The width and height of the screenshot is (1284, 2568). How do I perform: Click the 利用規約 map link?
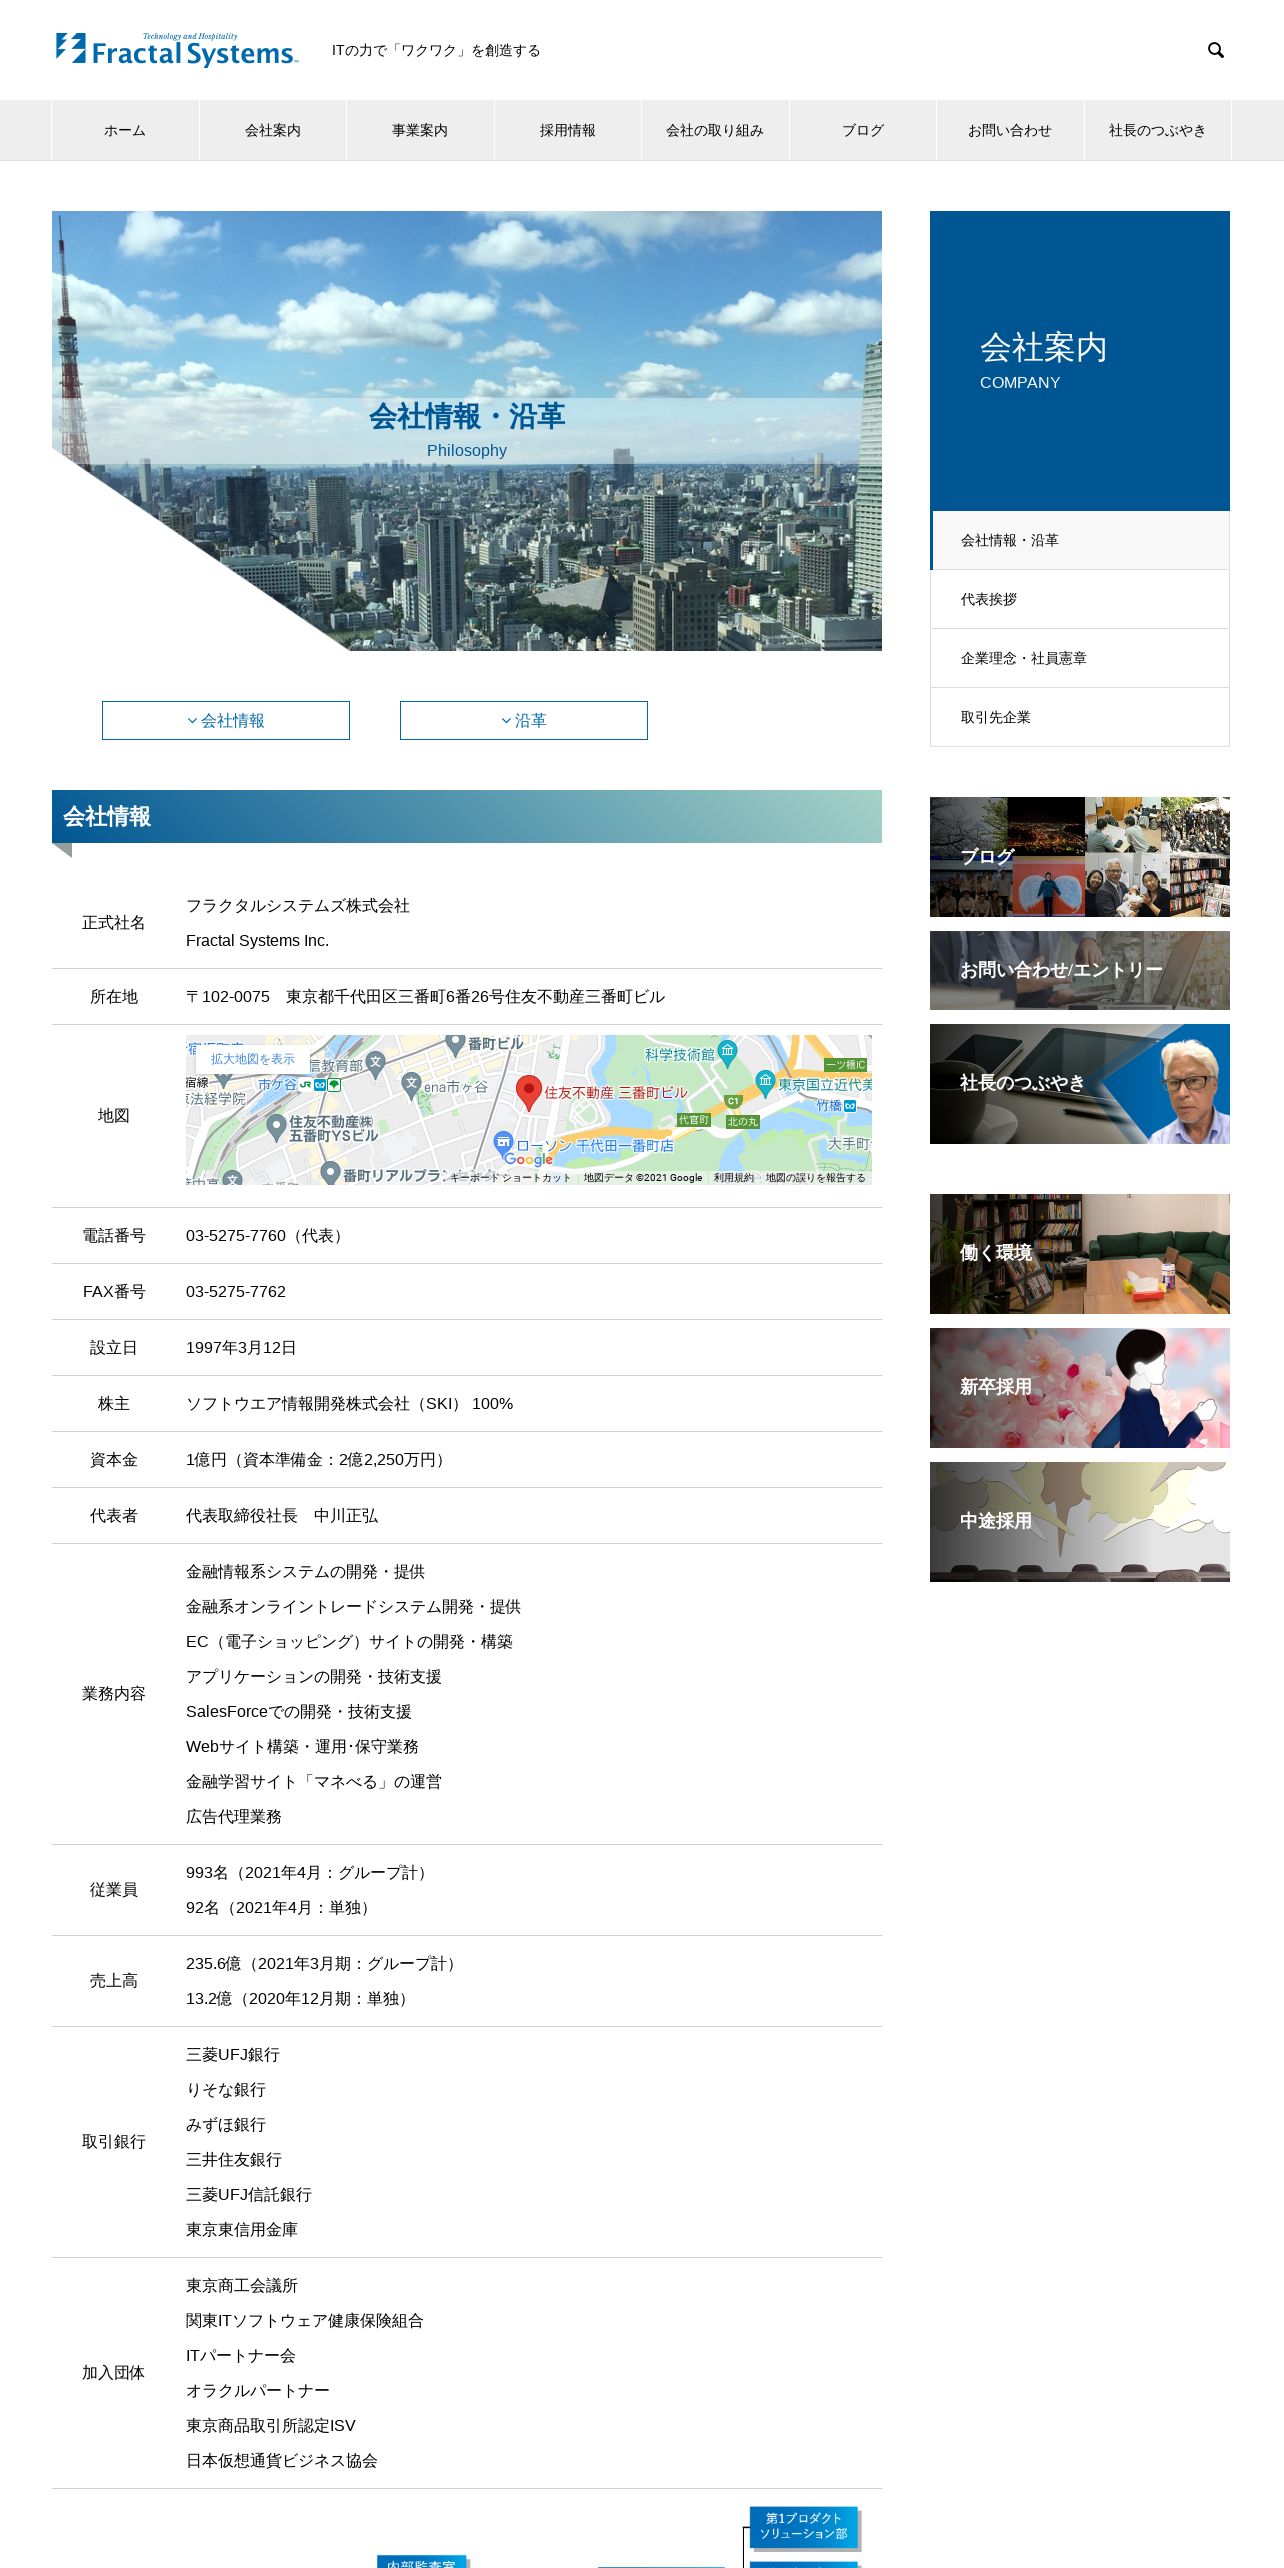click(x=733, y=1178)
